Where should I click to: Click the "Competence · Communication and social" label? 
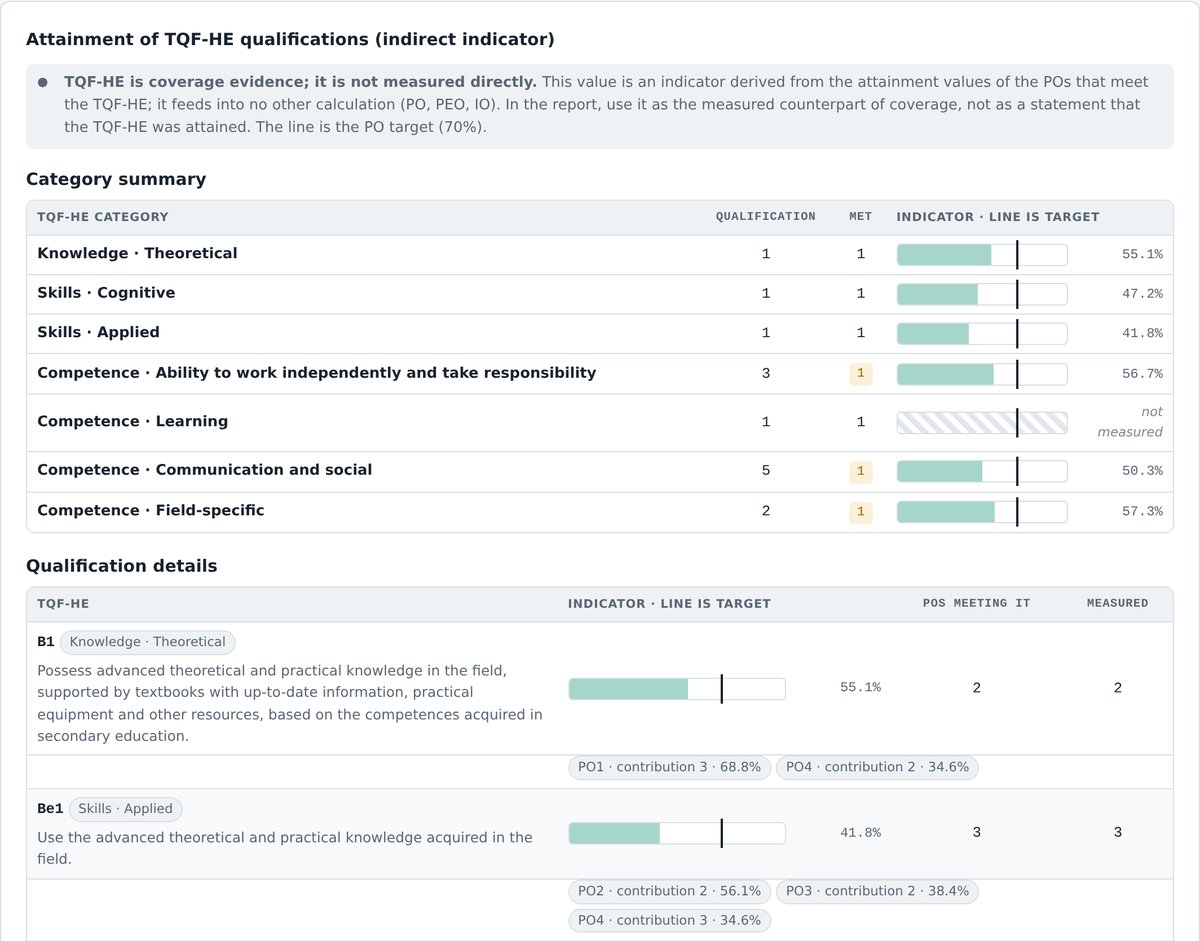pyautogui.click(x=204, y=470)
